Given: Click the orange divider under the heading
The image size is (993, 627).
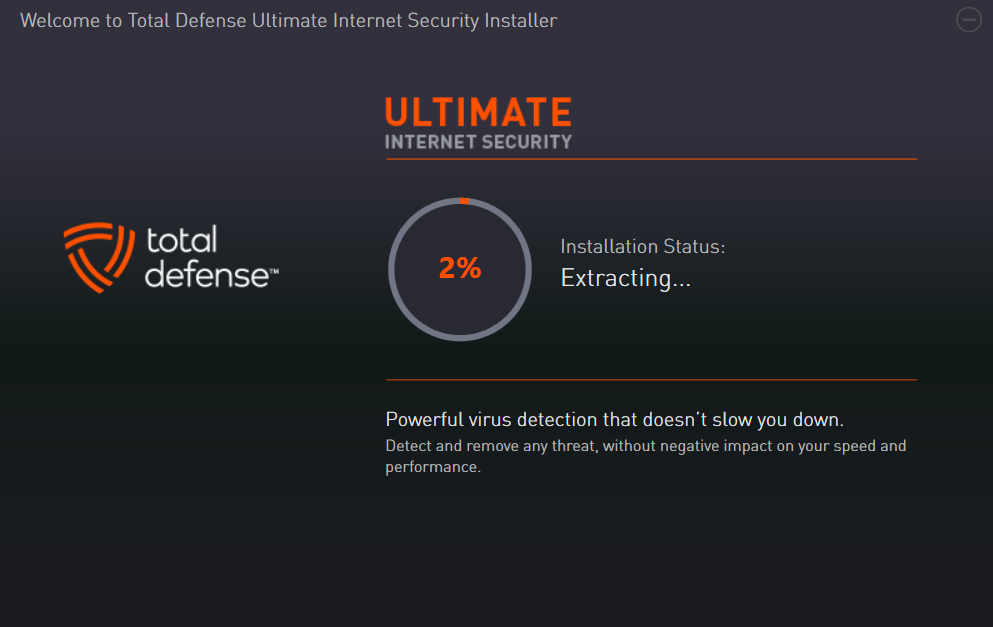Looking at the screenshot, I should click(x=651, y=159).
